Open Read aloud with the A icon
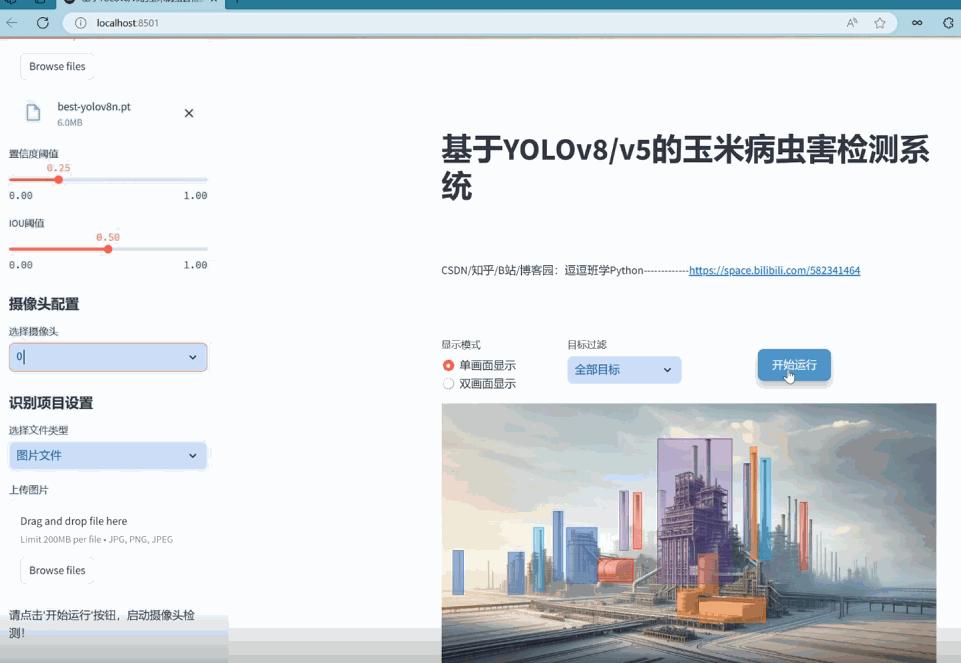This screenshot has width=961, height=663. pyautogui.click(x=851, y=22)
